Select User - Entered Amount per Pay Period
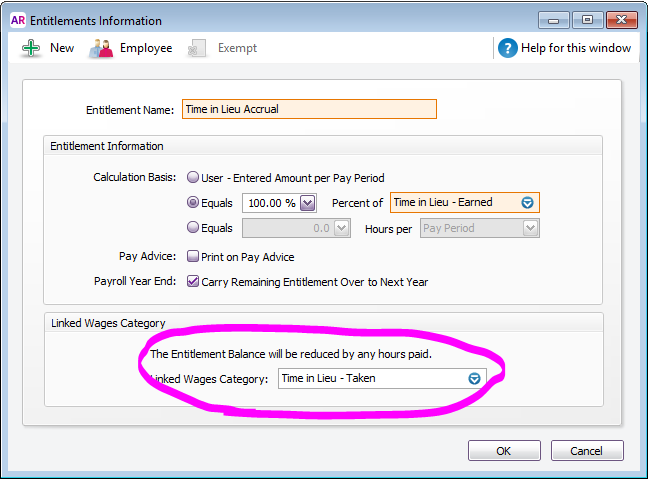The height and width of the screenshot is (485, 649). pos(192,178)
